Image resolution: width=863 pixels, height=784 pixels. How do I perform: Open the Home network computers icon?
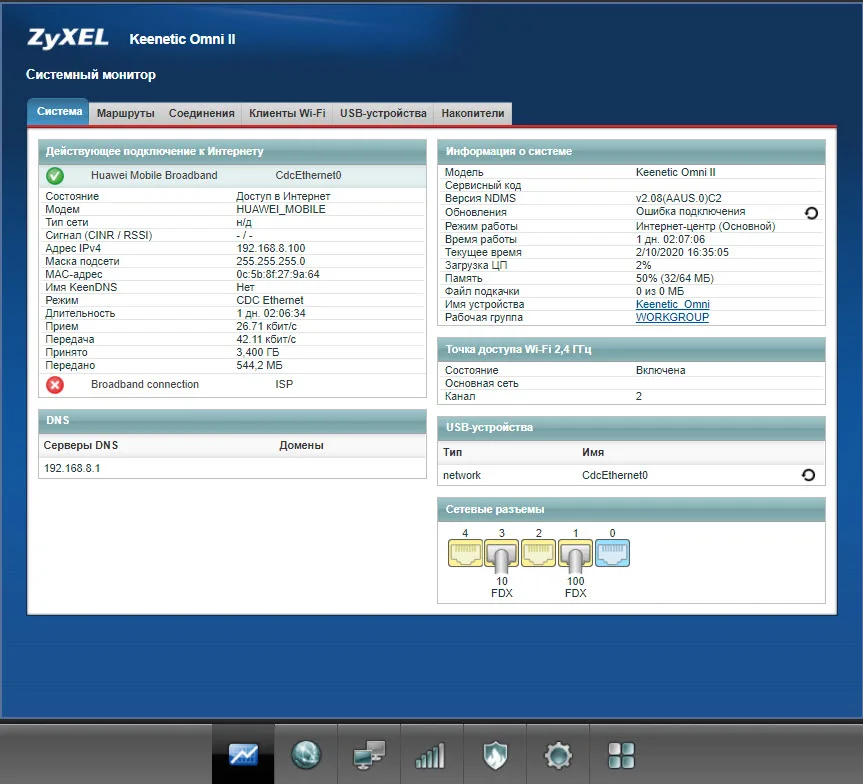tap(369, 754)
